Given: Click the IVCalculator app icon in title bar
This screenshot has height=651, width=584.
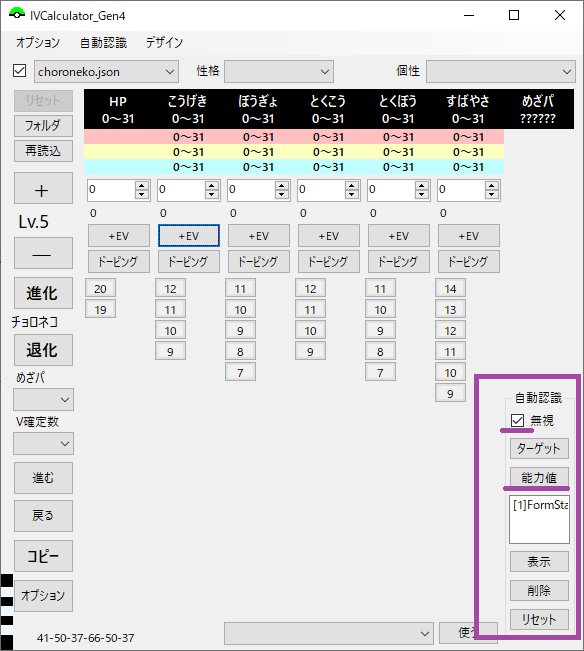Looking at the screenshot, I should tap(17, 15).
